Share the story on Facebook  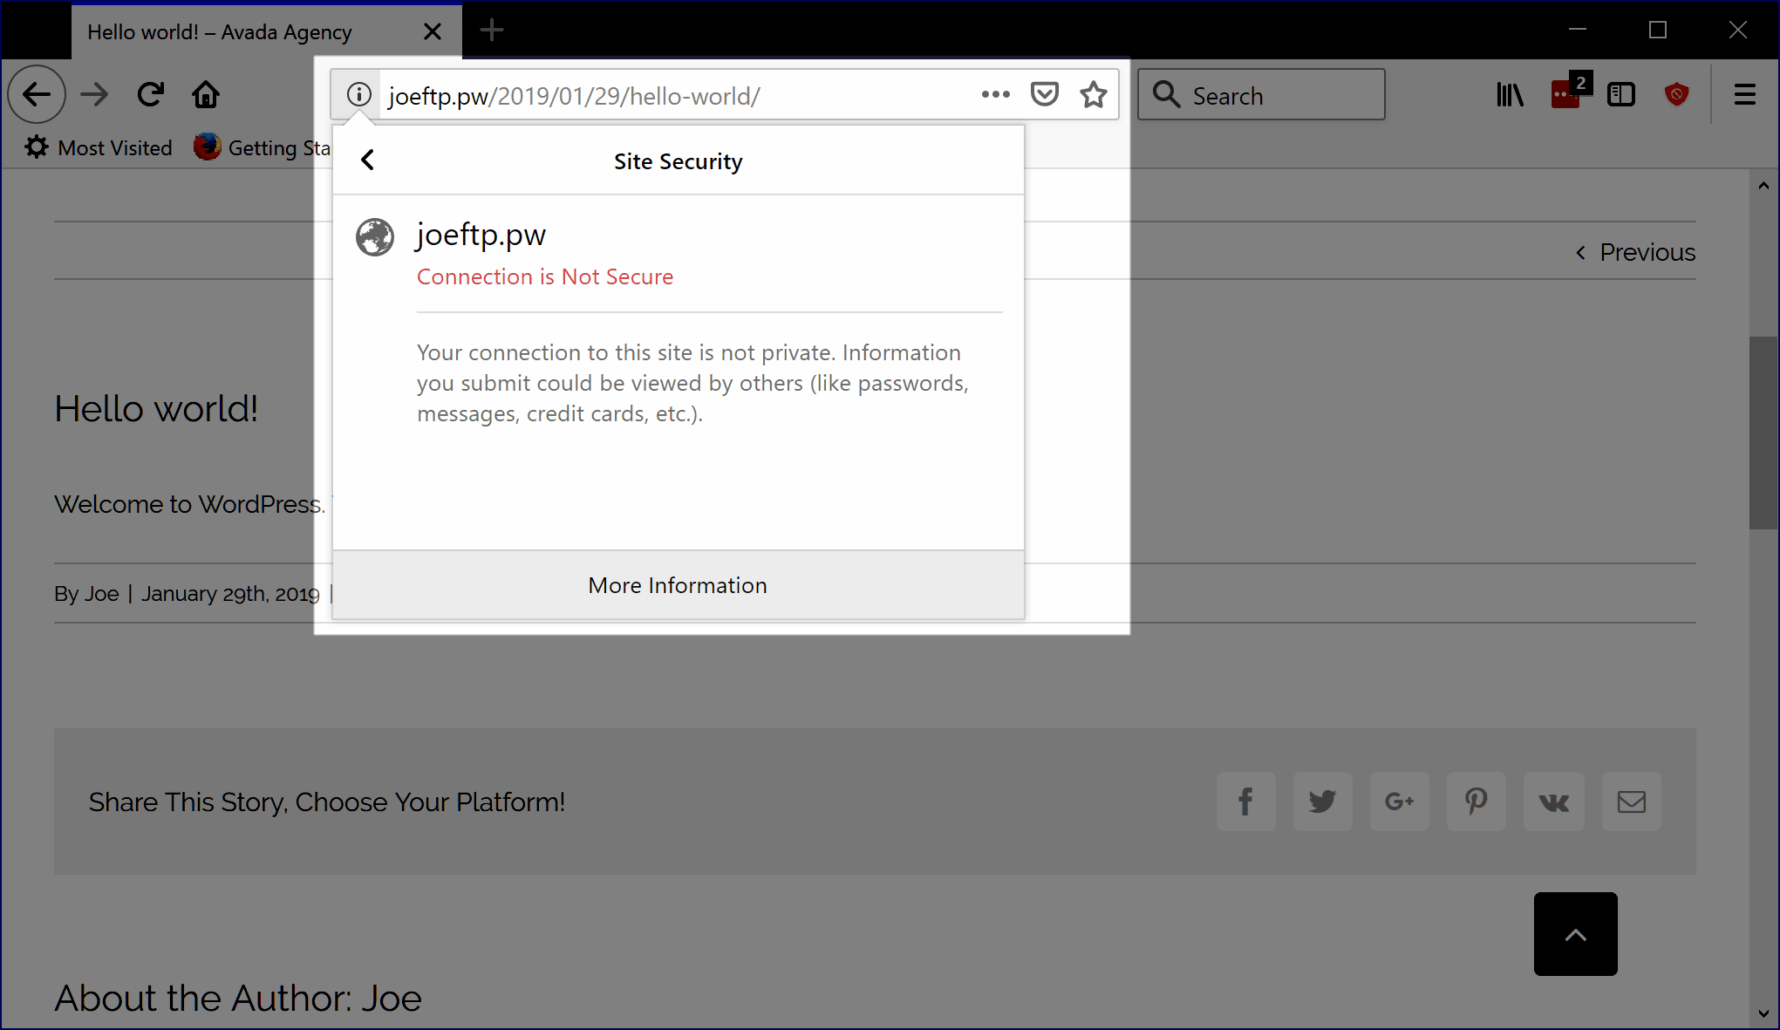(x=1245, y=801)
